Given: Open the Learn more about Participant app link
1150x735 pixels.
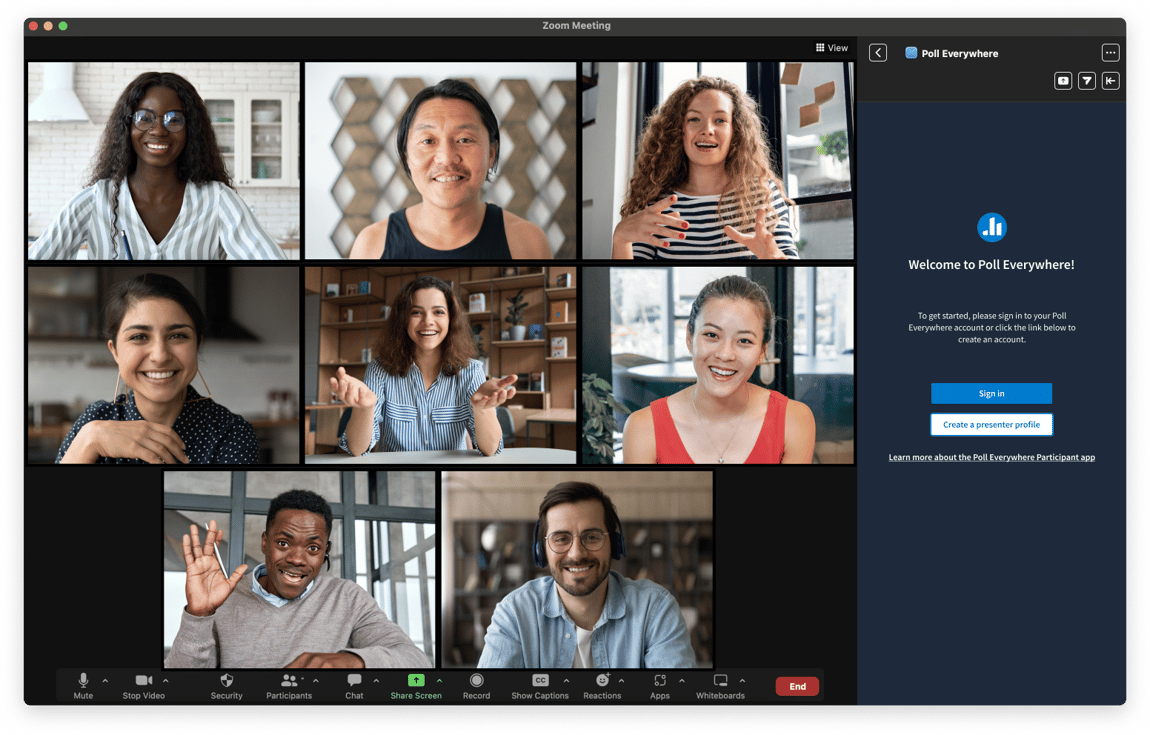Looking at the screenshot, I should (x=991, y=457).
